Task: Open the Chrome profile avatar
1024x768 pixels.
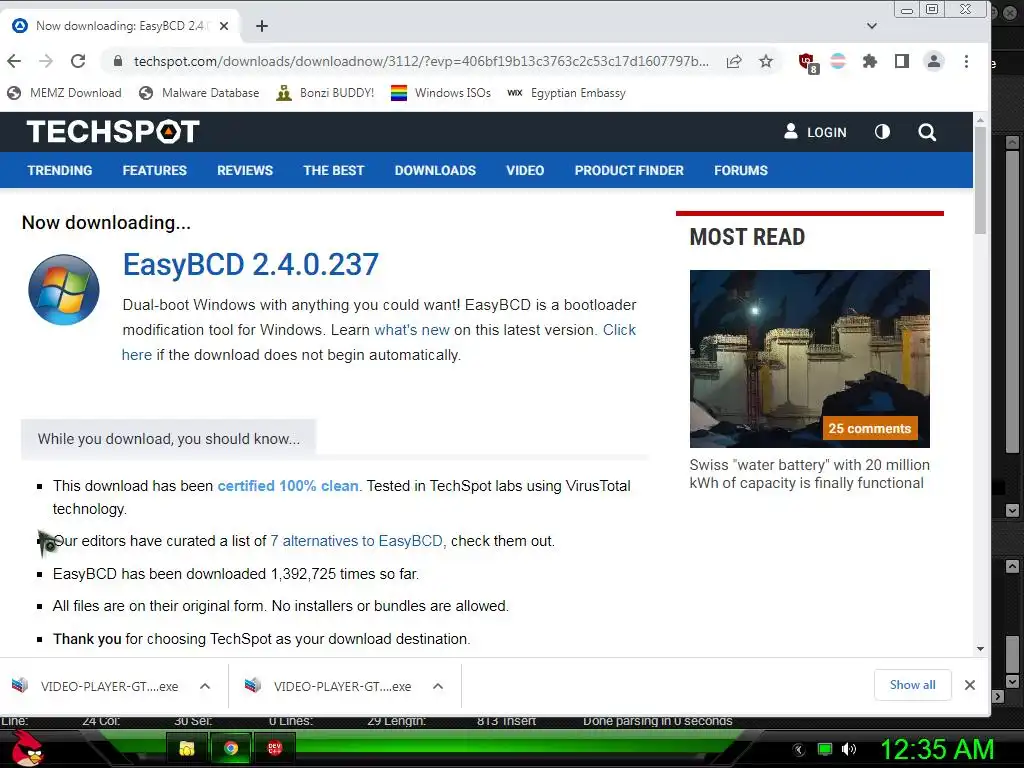Action: pos(934,61)
